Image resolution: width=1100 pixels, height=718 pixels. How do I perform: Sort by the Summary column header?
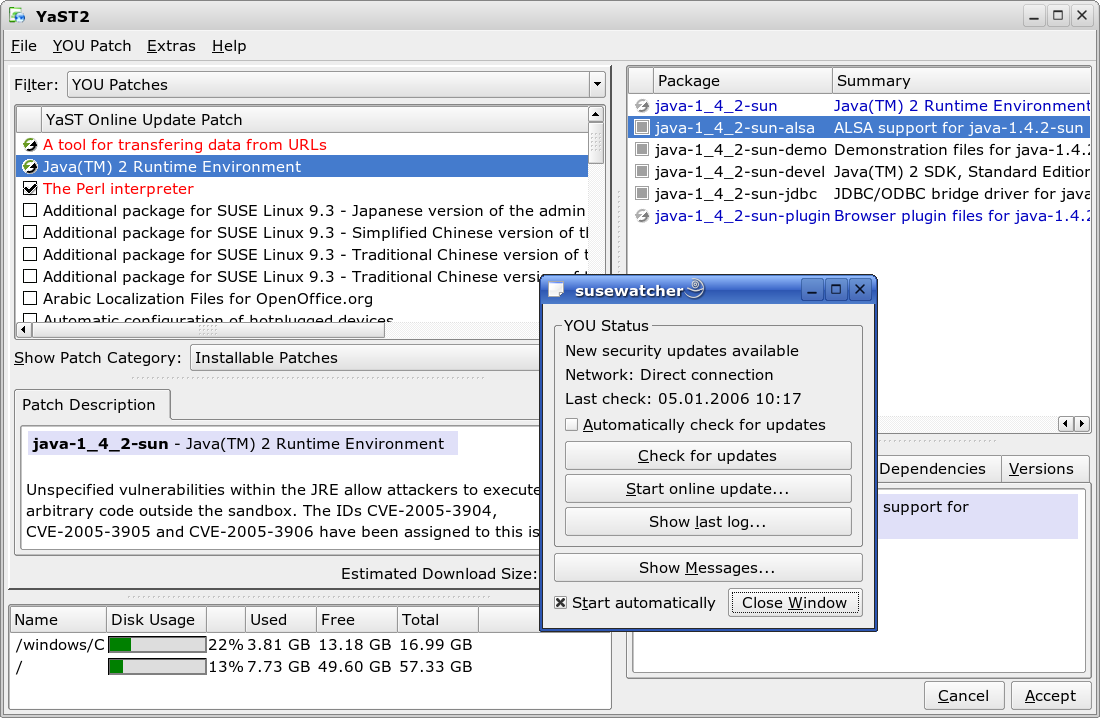tap(961, 81)
